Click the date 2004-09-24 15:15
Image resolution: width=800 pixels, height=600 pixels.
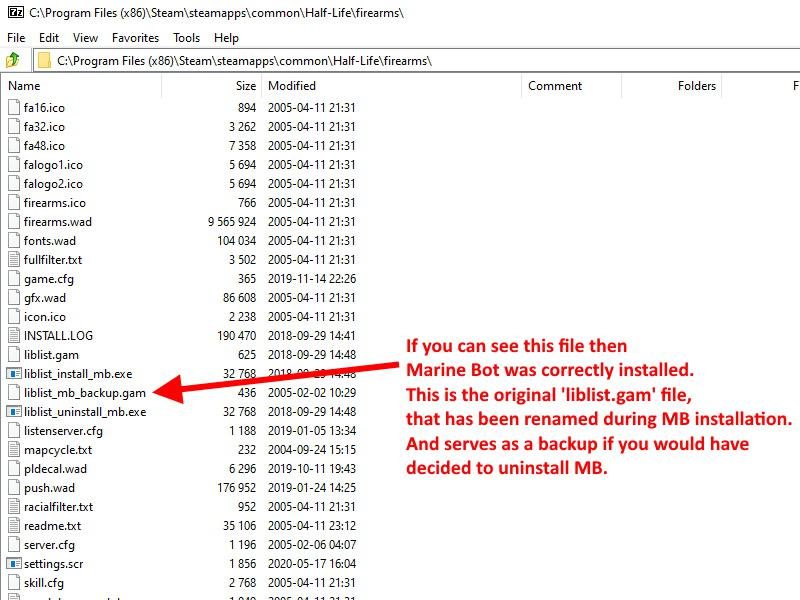pos(312,449)
